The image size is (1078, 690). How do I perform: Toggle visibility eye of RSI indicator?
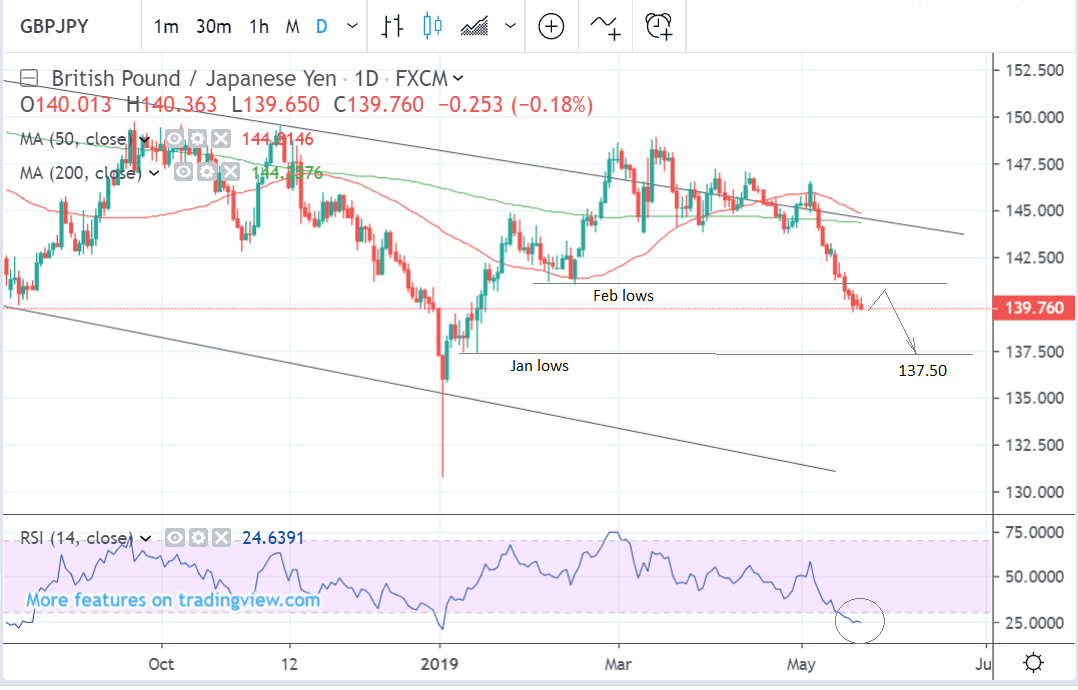tap(175, 537)
